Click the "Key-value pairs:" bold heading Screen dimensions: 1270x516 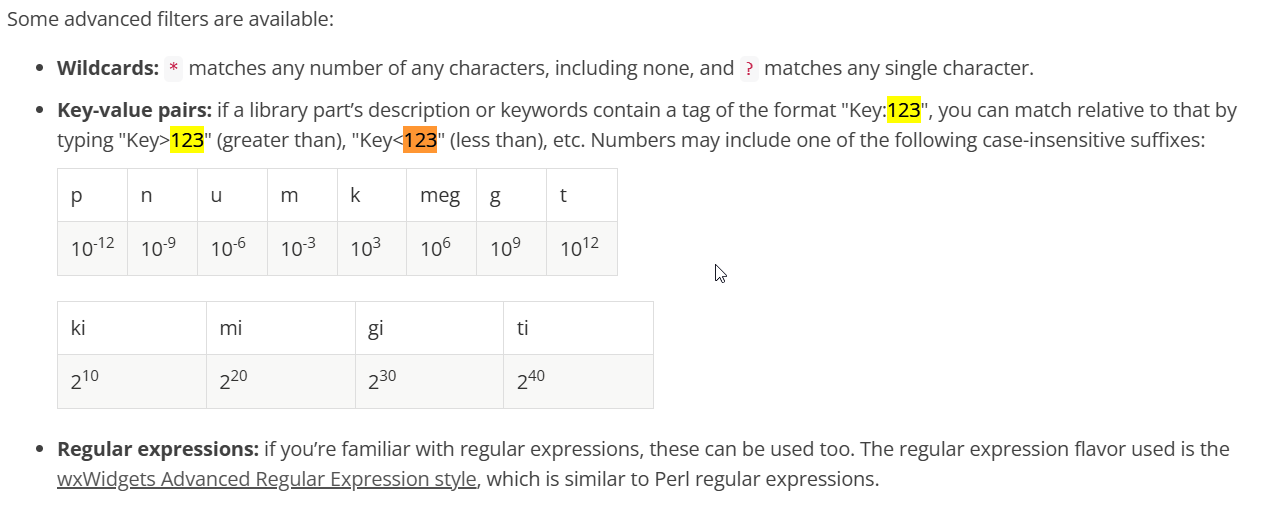134,110
